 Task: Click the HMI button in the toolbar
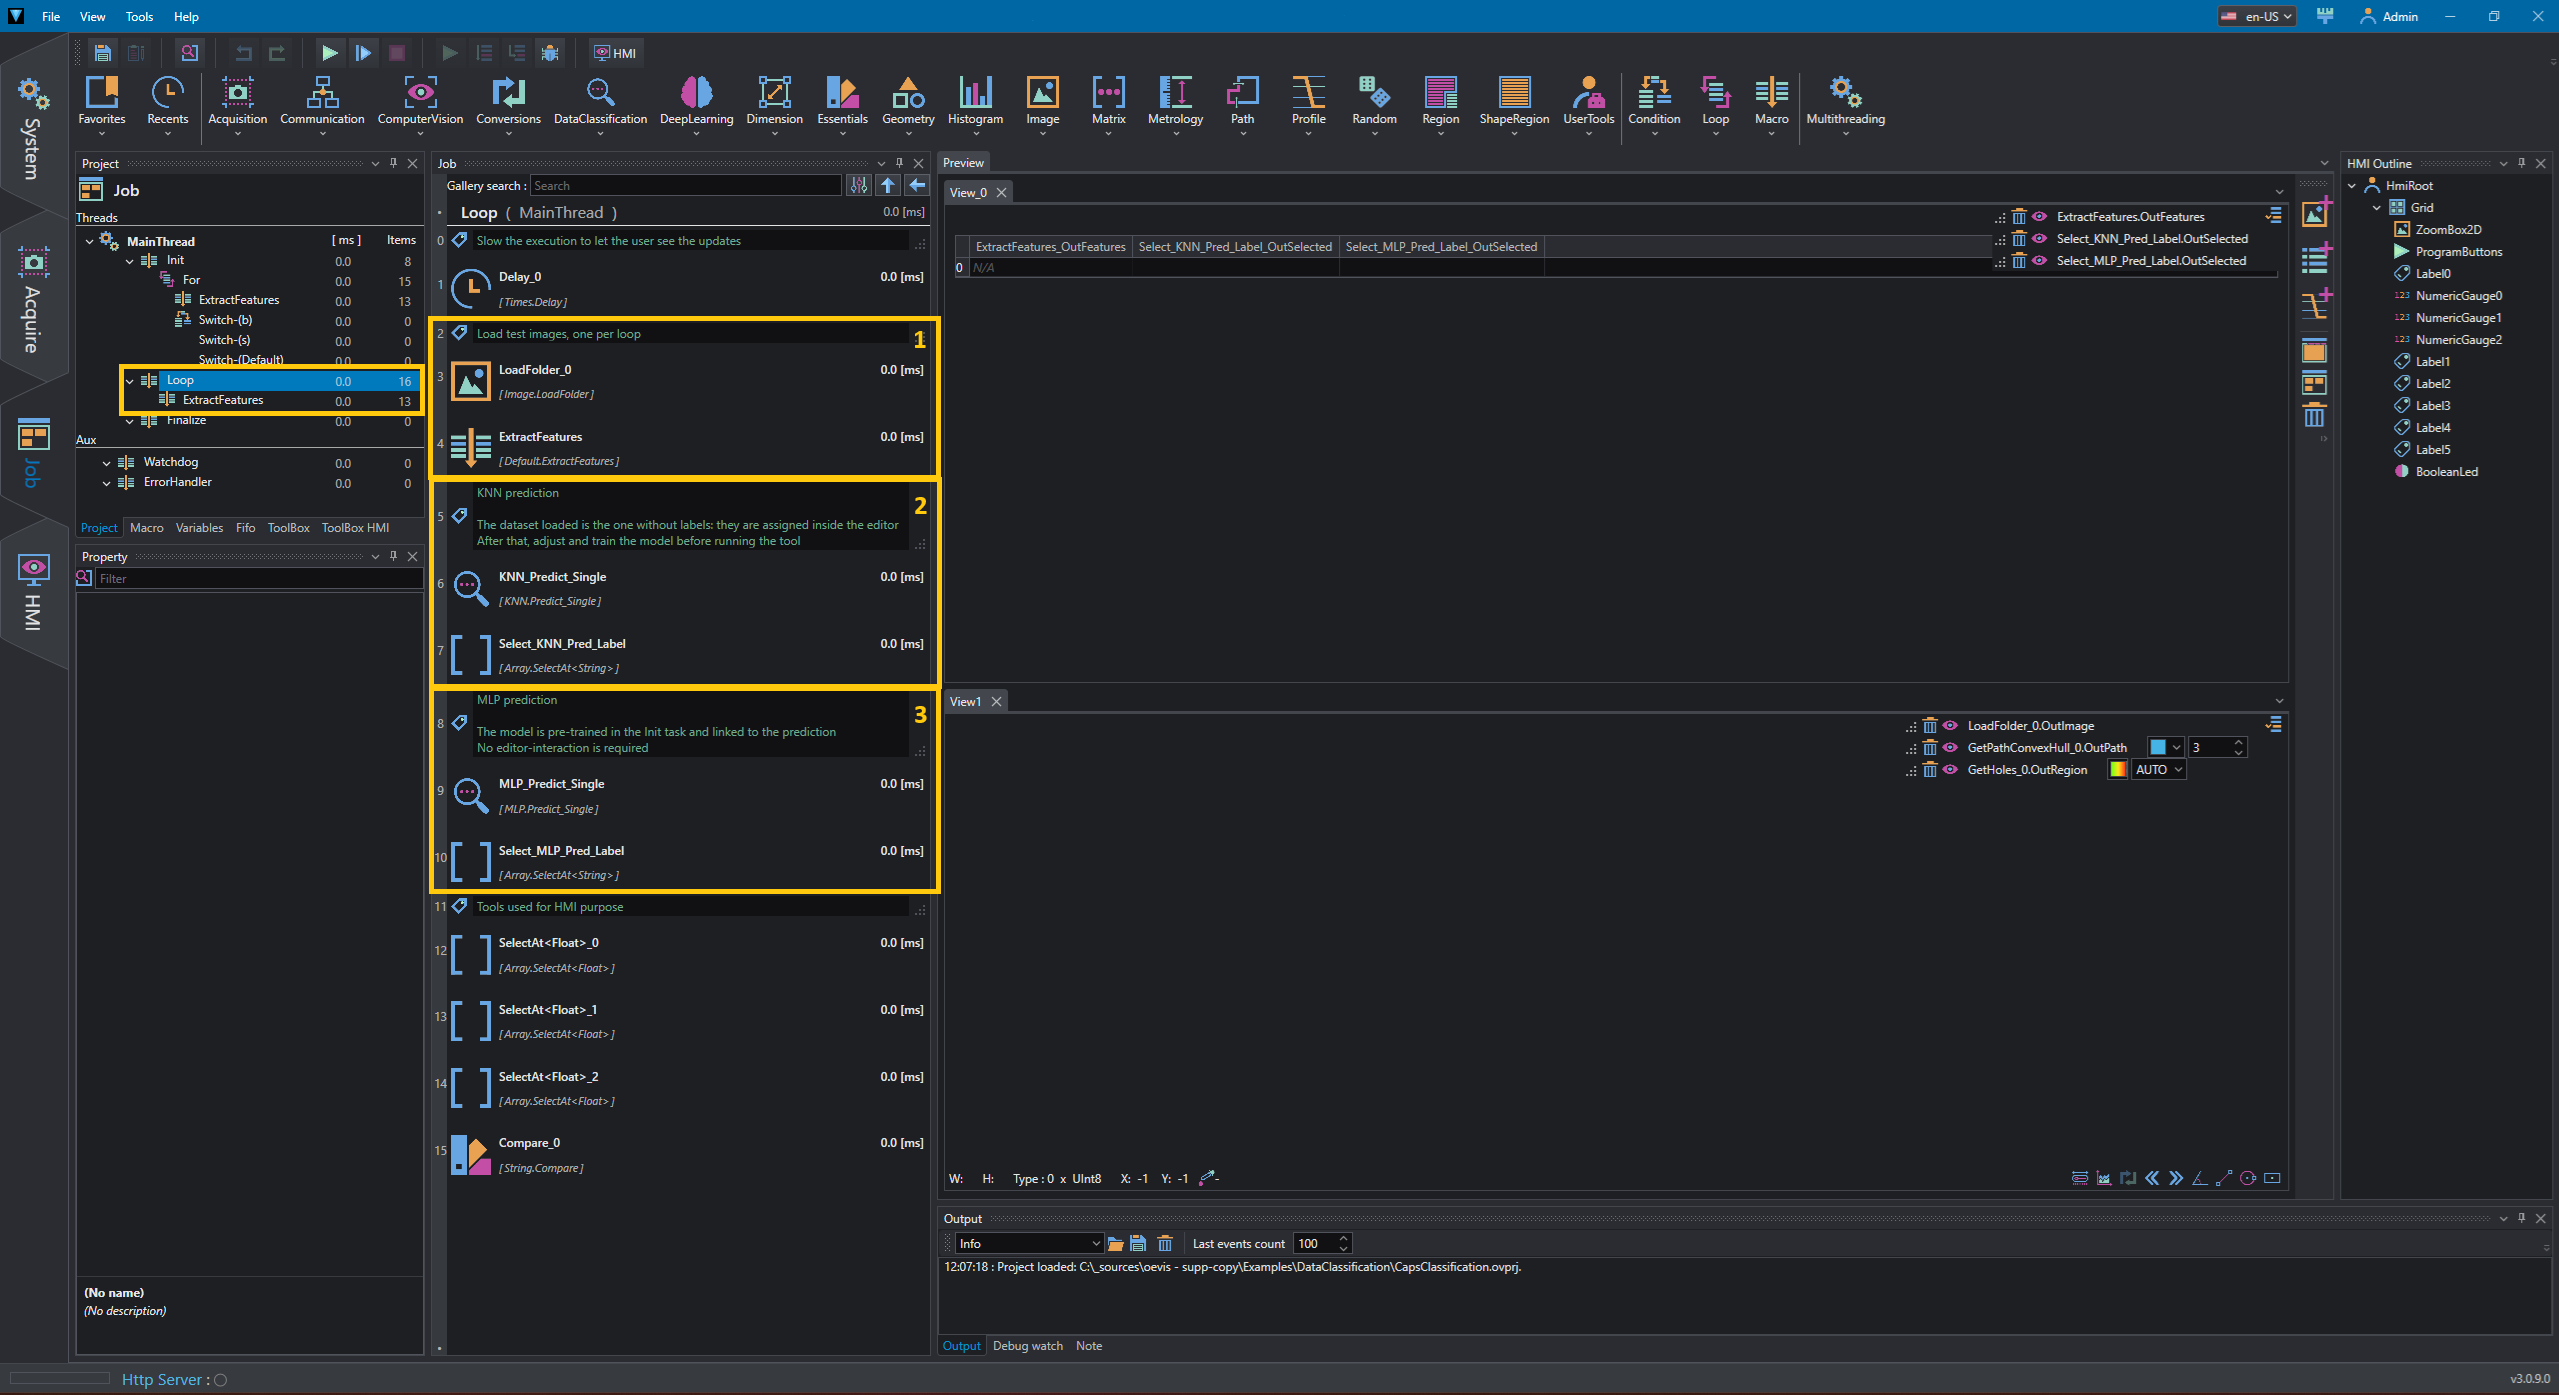click(615, 53)
